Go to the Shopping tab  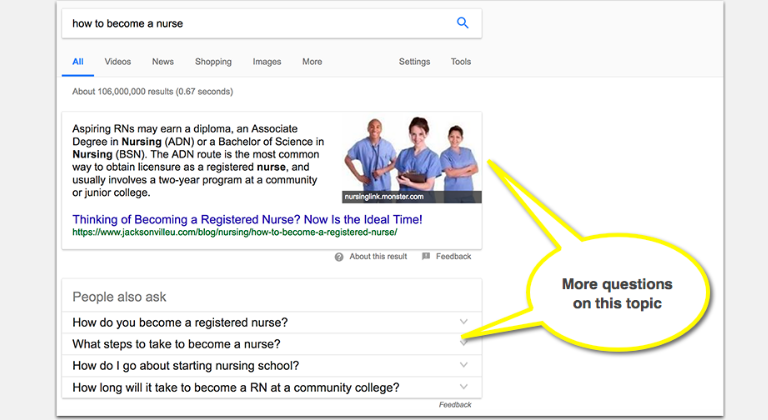[x=213, y=62]
